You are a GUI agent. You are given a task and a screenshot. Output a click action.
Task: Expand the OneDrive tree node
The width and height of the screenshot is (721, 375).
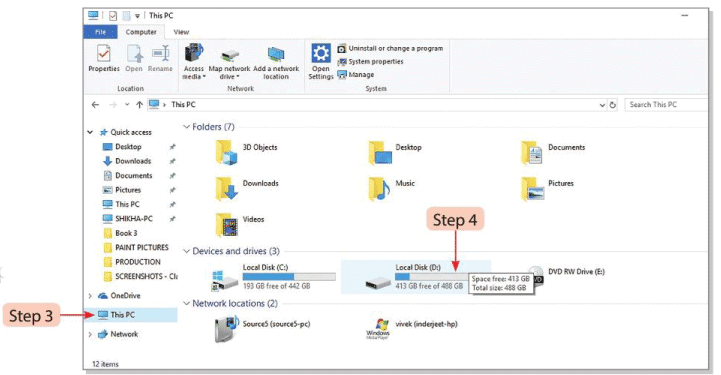pos(90,295)
